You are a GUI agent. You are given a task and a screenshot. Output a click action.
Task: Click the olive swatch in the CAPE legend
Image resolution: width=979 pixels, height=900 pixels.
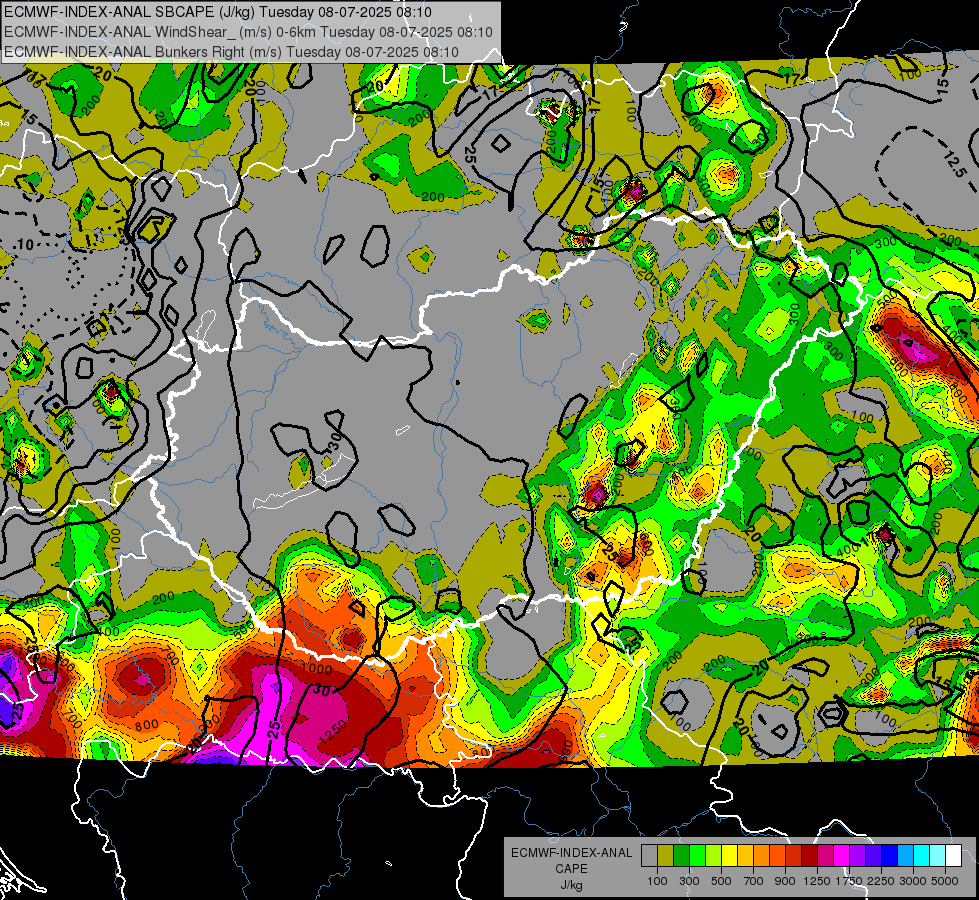[666, 855]
